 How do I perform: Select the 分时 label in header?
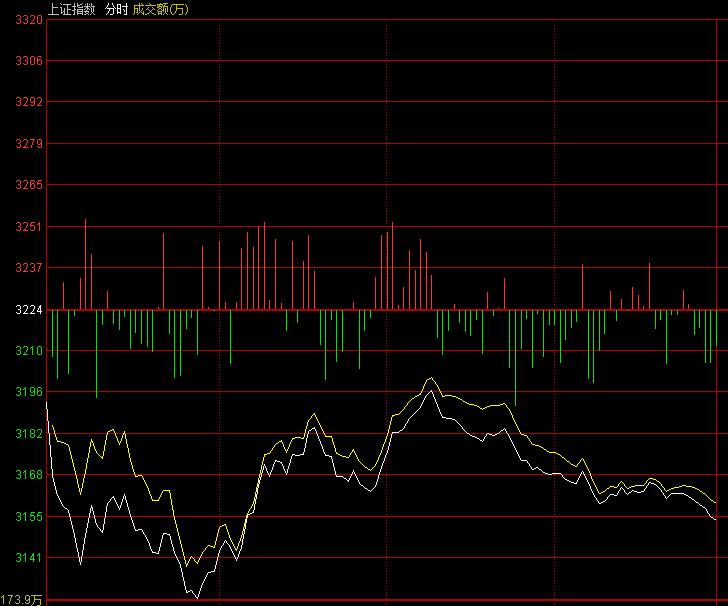click(x=116, y=9)
